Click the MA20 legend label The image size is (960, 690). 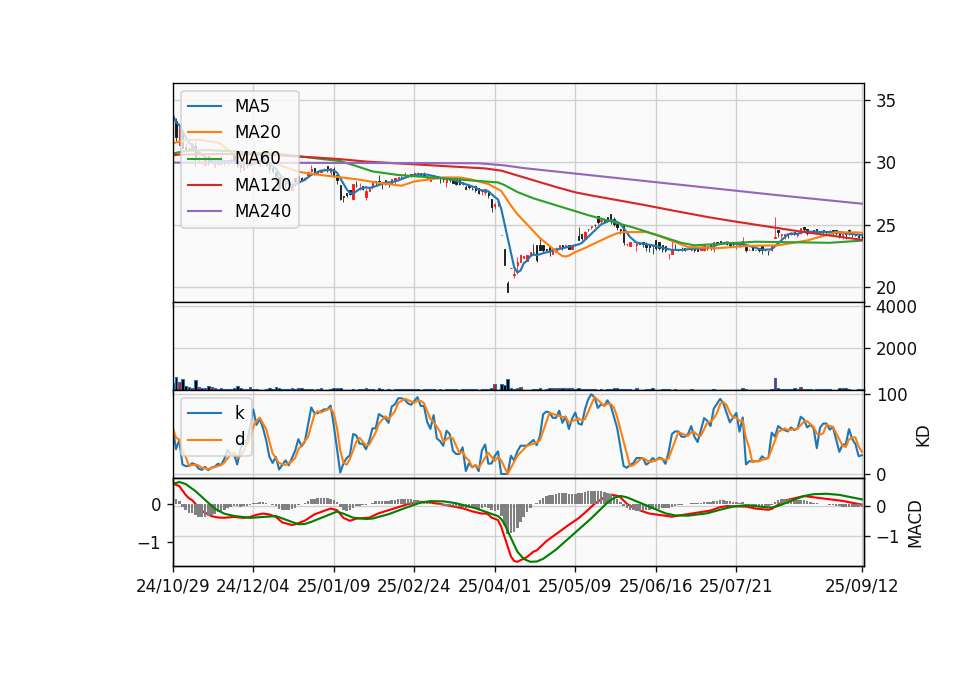[258, 132]
